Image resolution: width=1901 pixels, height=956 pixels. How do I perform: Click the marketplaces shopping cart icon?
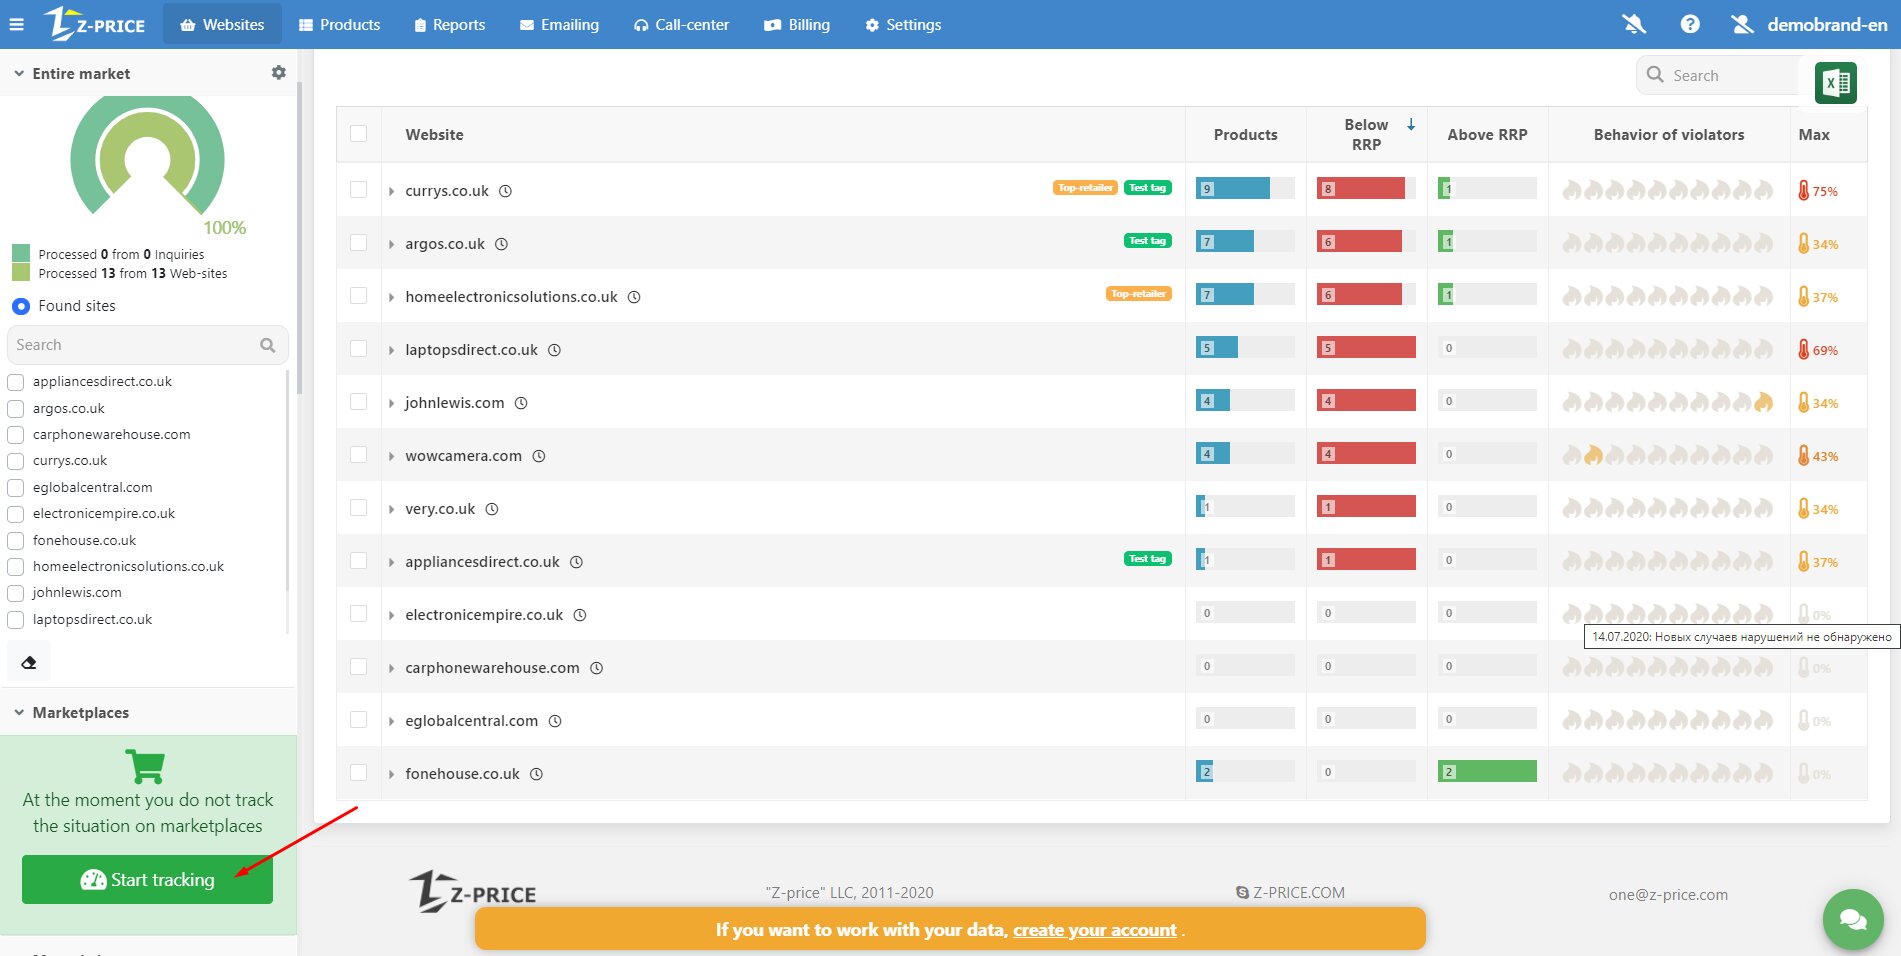coord(146,766)
